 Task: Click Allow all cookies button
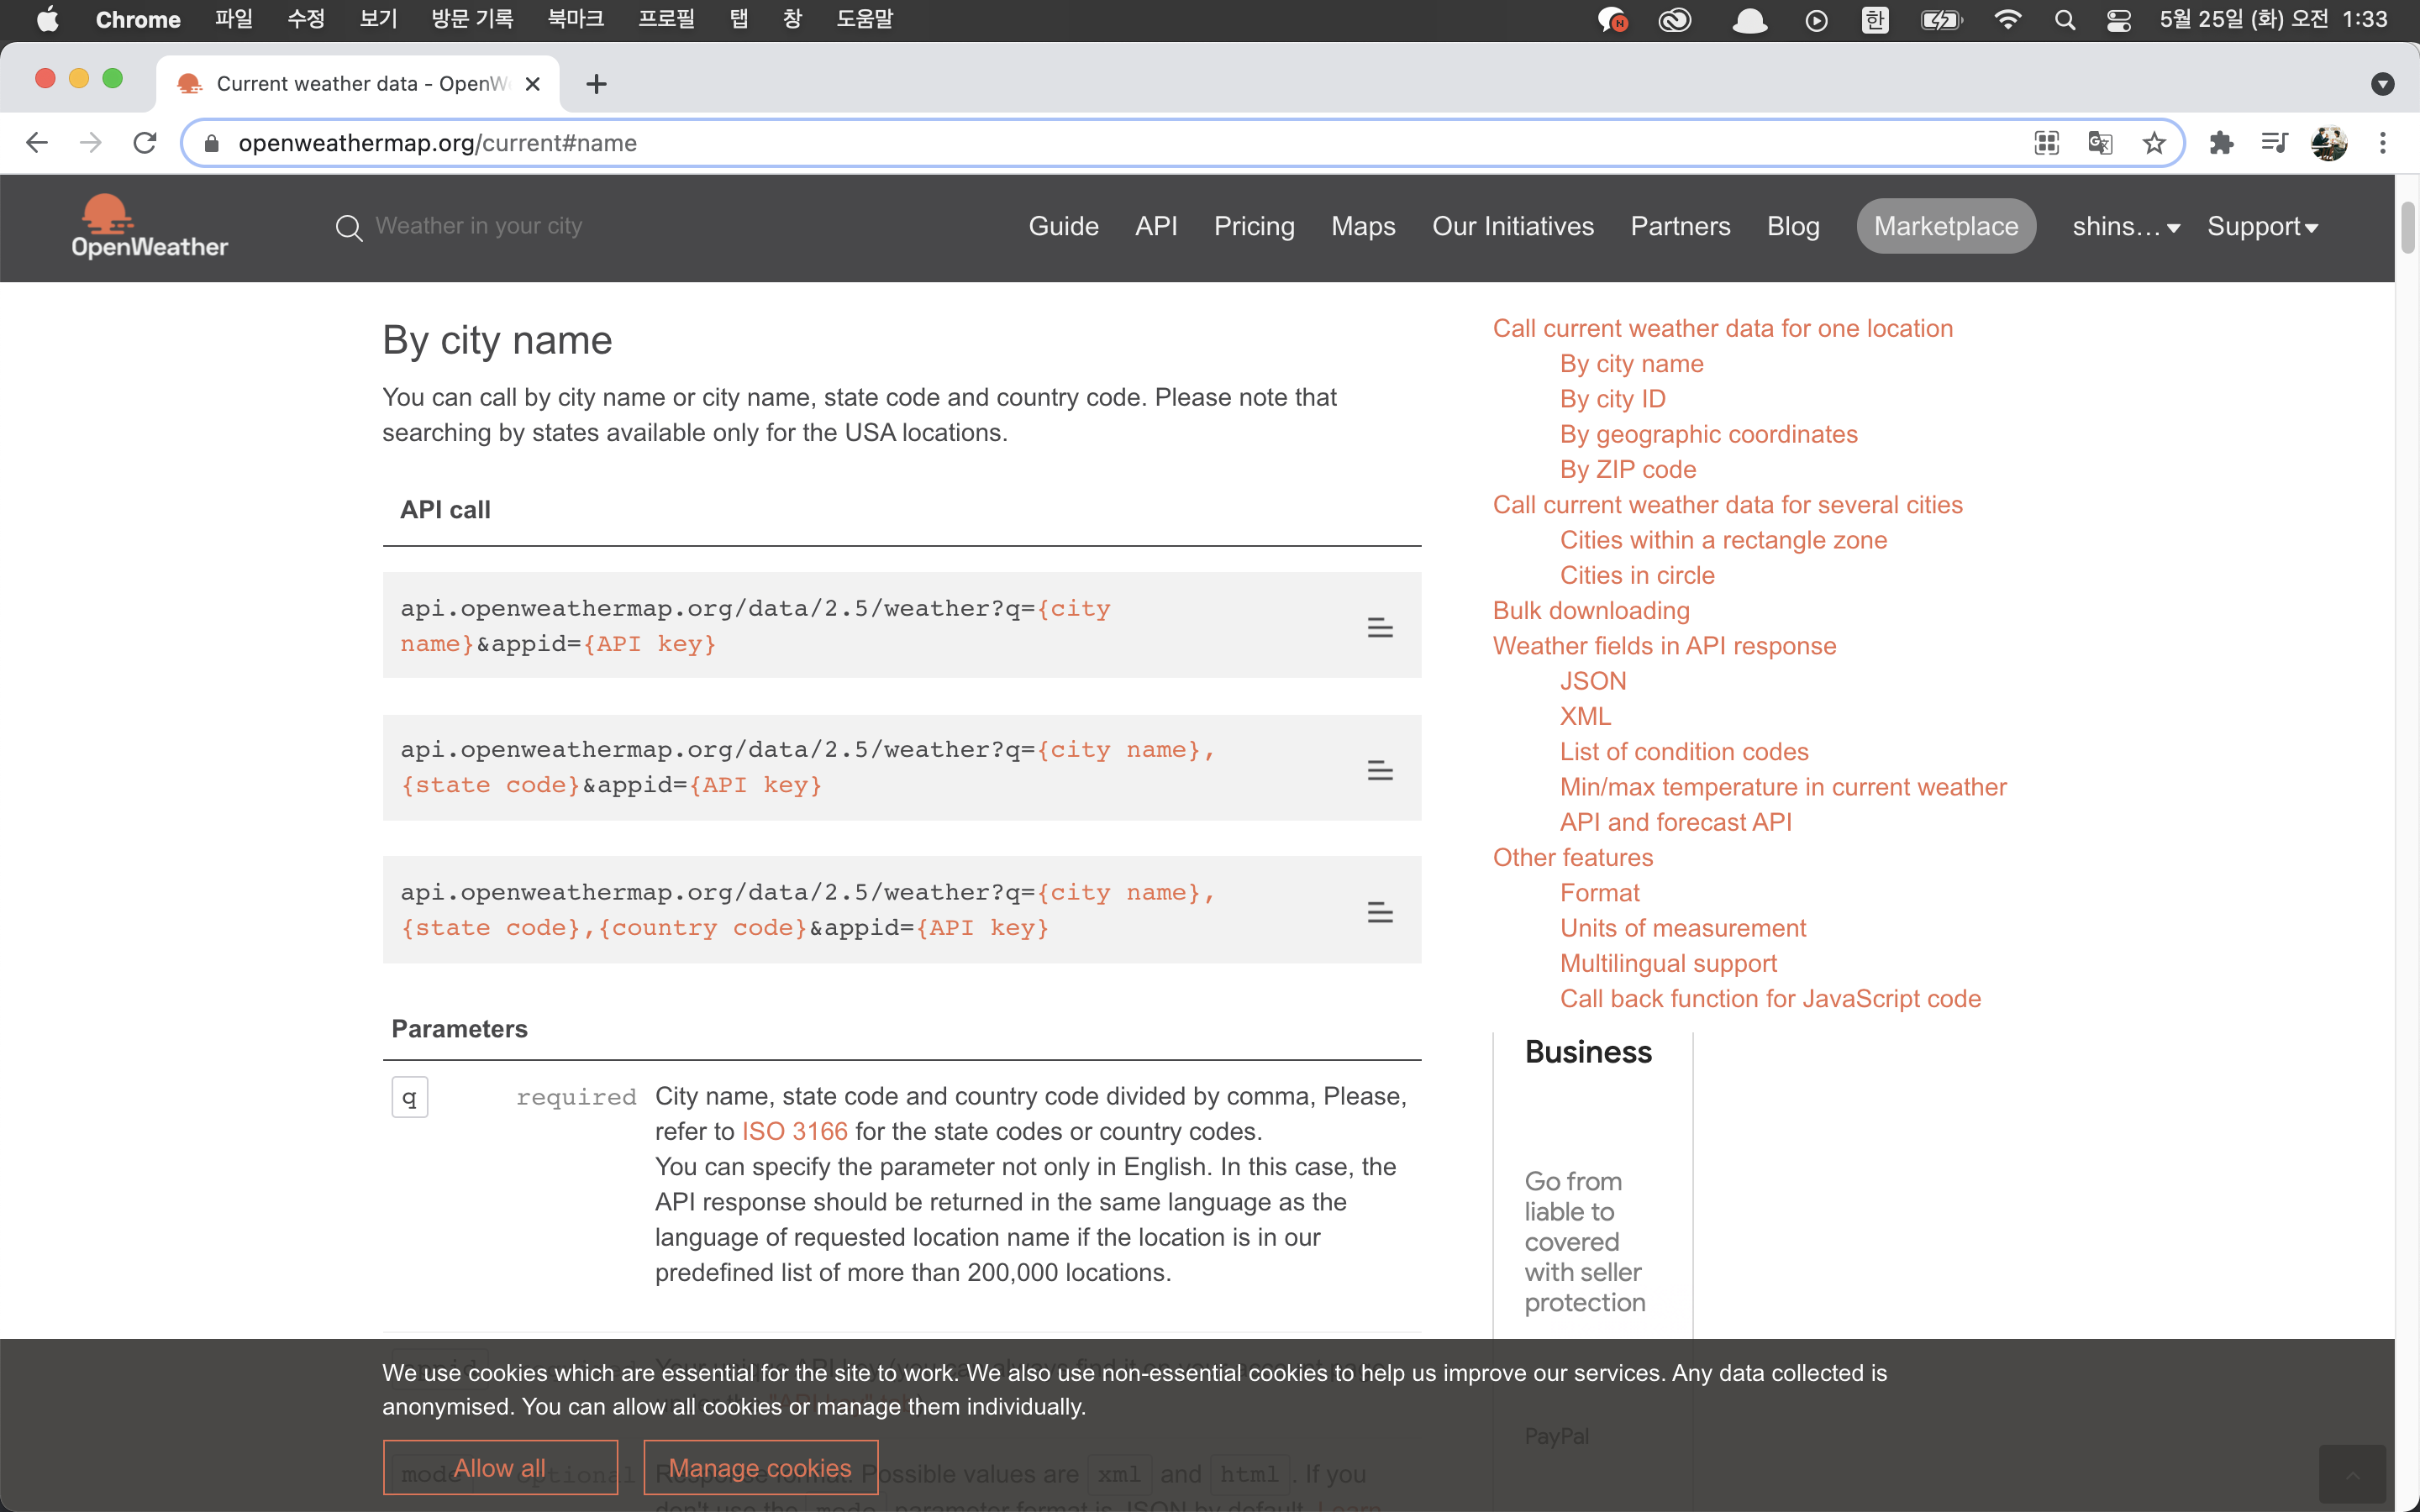500,1467
